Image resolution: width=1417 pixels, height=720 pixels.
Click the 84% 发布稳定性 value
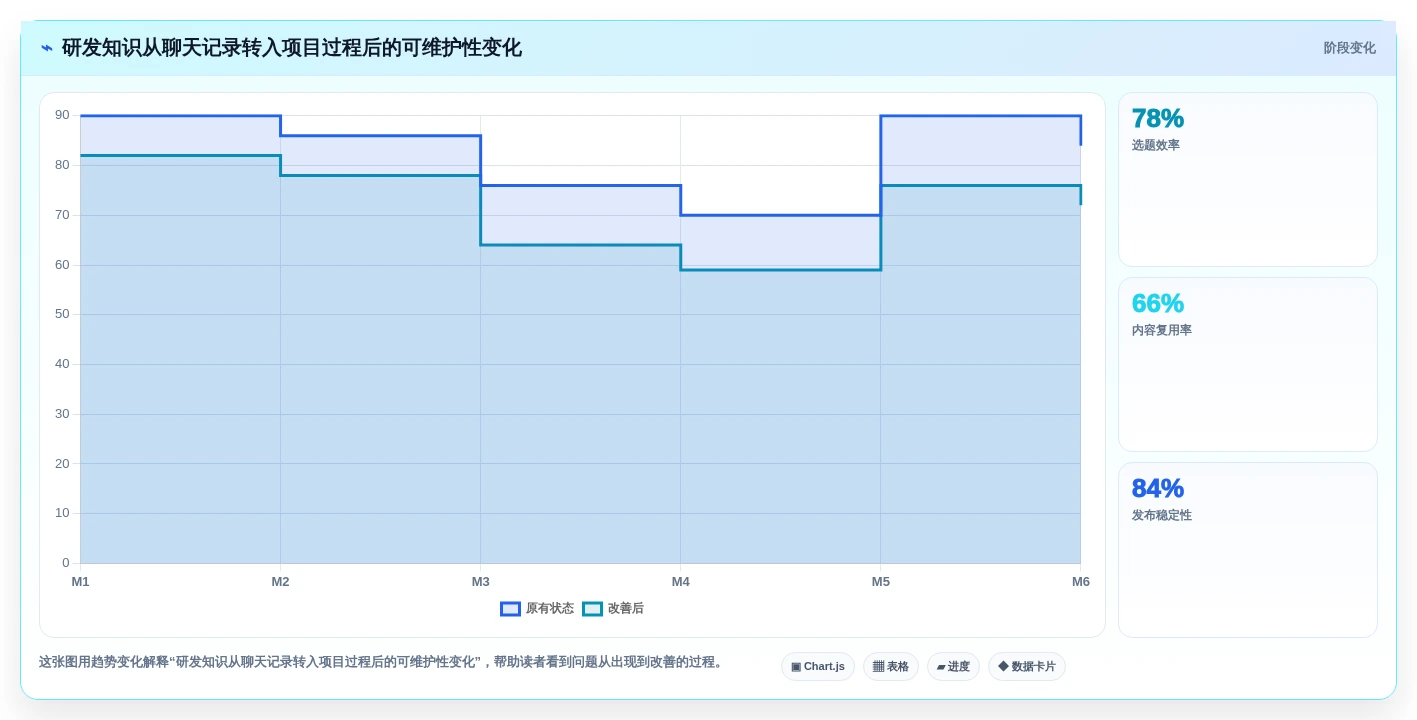(x=1158, y=489)
